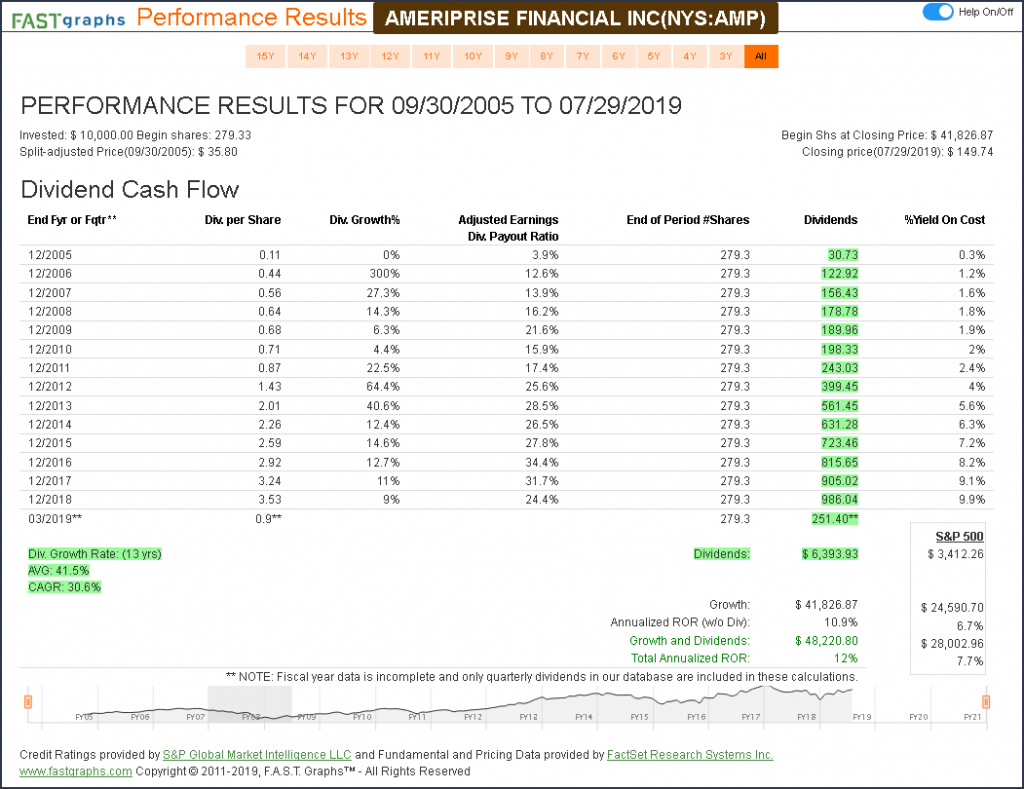
Task: Click the 9.9% yield on cost cell
Action: [x=972, y=500]
